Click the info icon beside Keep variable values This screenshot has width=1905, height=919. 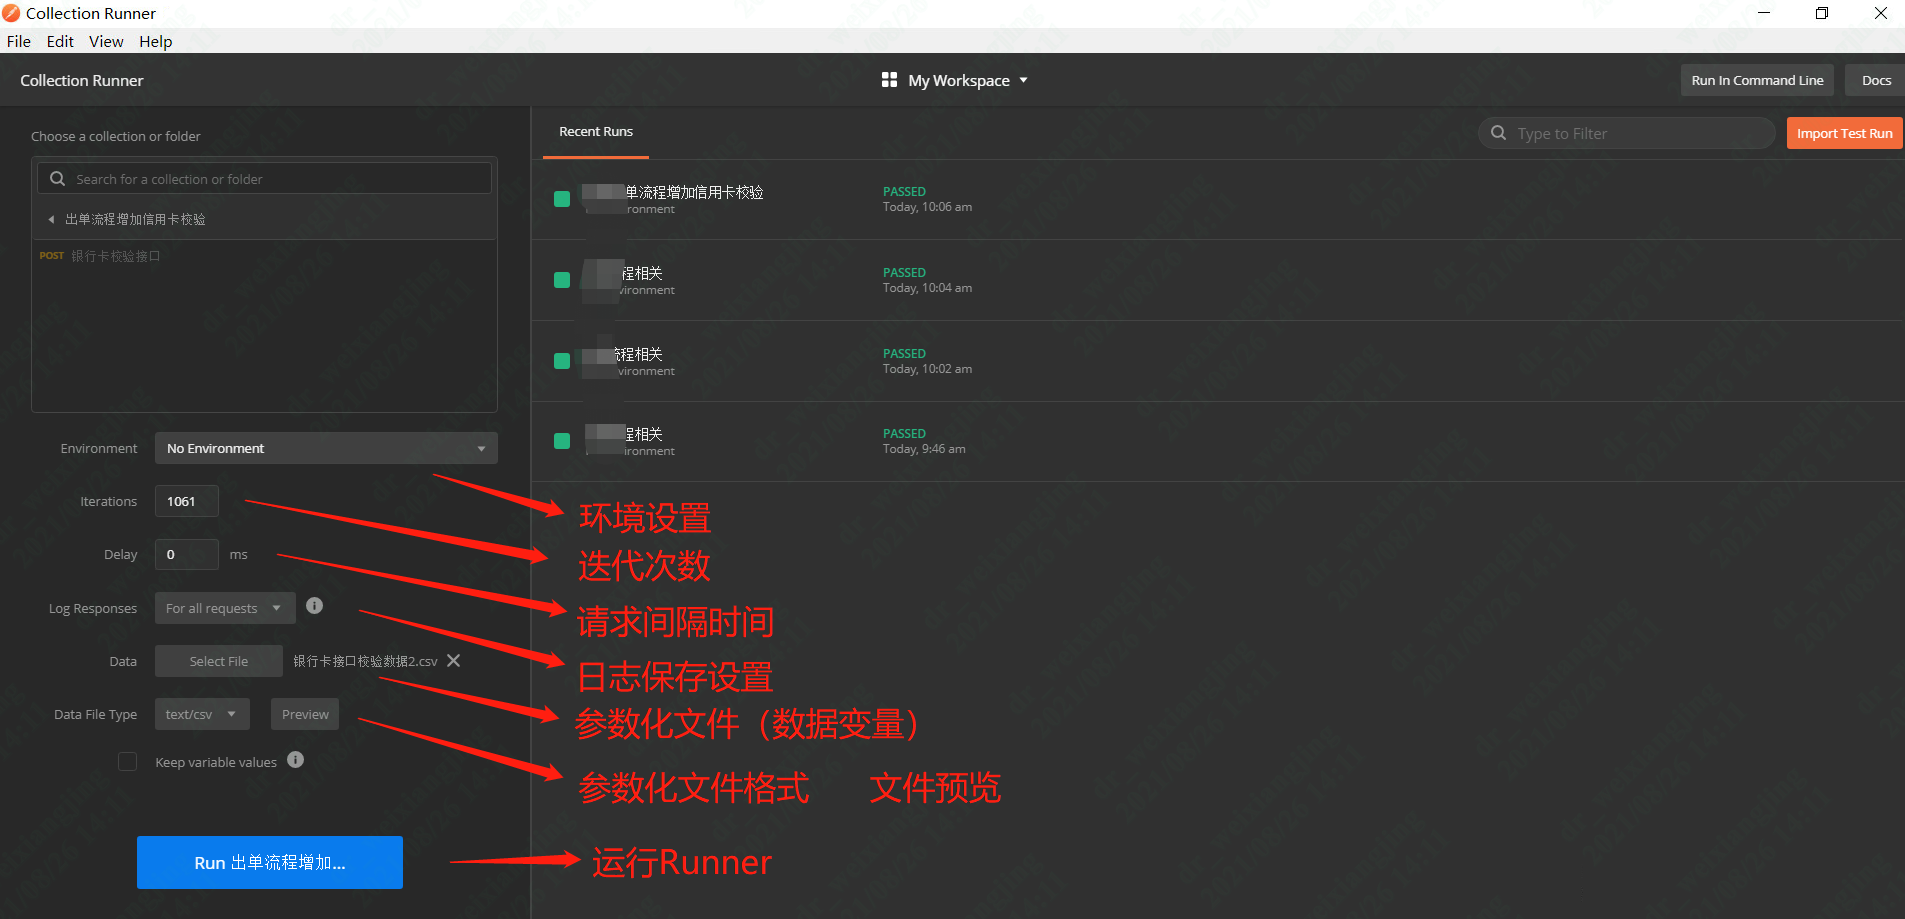(x=295, y=760)
